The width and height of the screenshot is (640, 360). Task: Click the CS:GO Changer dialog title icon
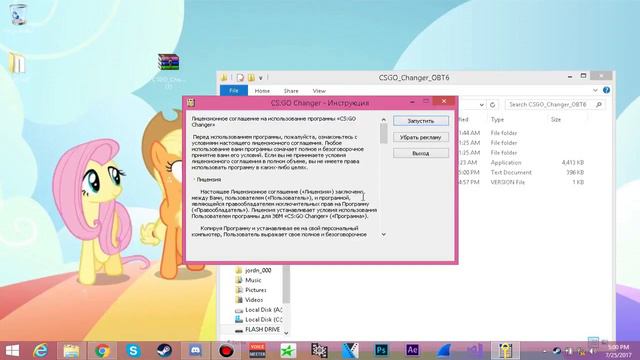pyautogui.click(x=191, y=103)
